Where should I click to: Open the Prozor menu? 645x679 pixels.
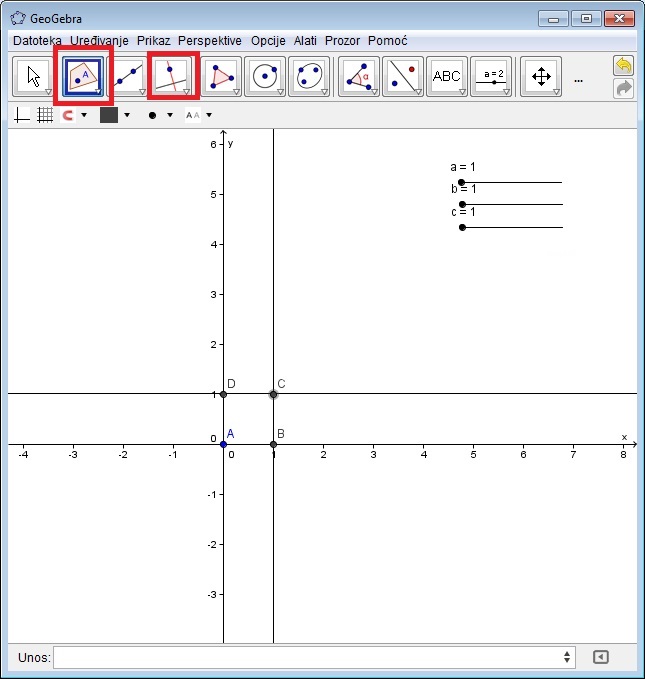pyautogui.click(x=342, y=41)
